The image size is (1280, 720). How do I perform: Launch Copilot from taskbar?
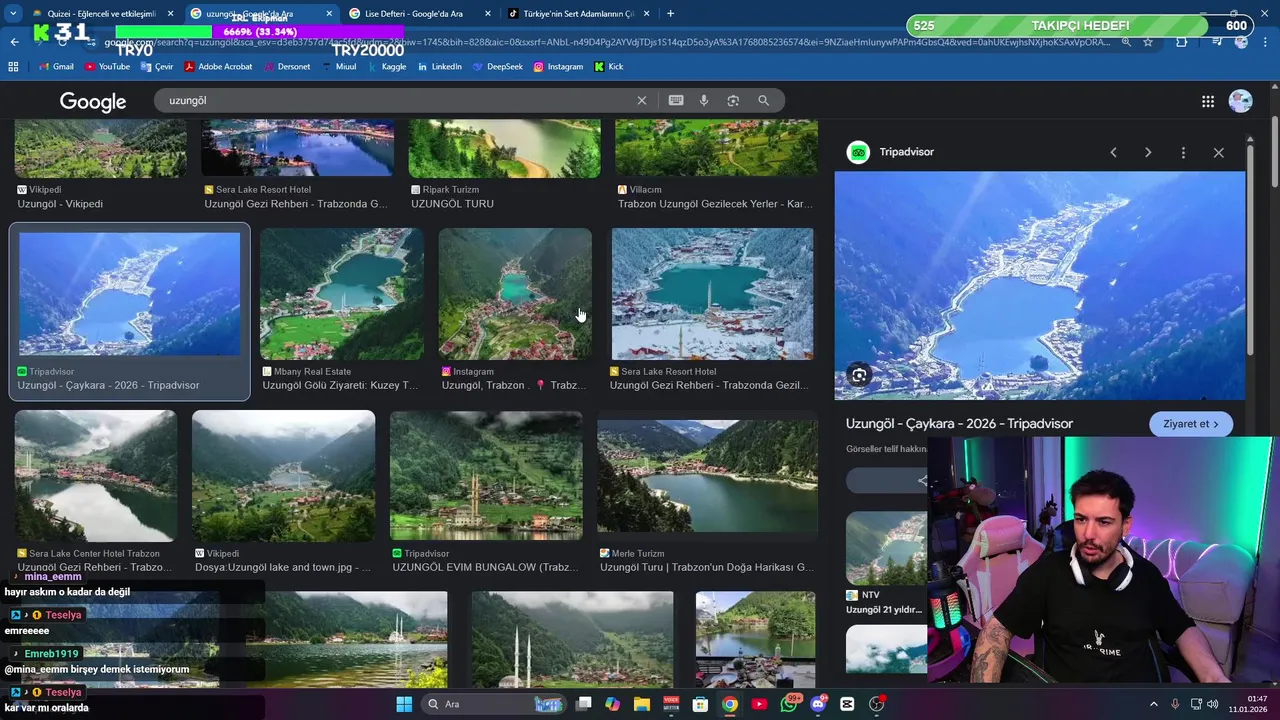click(x=612, y=704)
